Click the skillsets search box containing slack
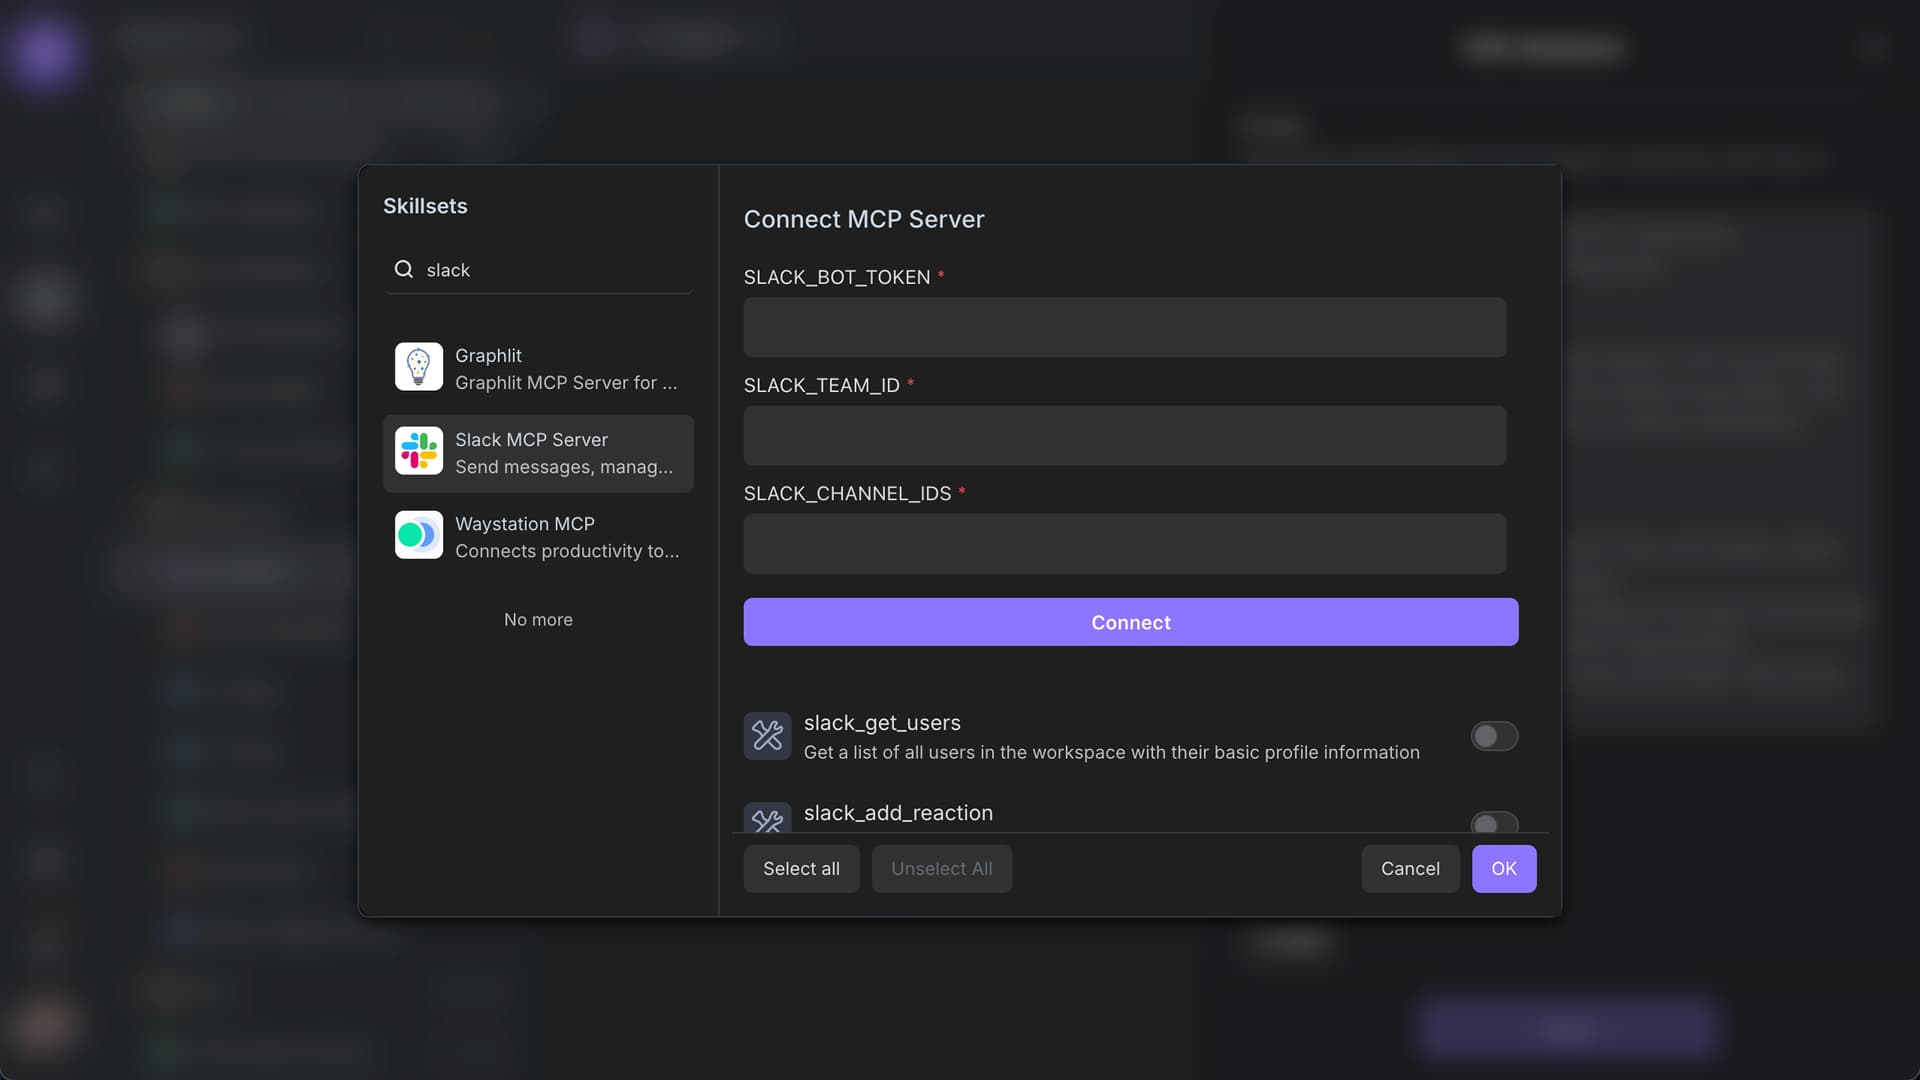The image size is (1920, 1080). (550, 270)
